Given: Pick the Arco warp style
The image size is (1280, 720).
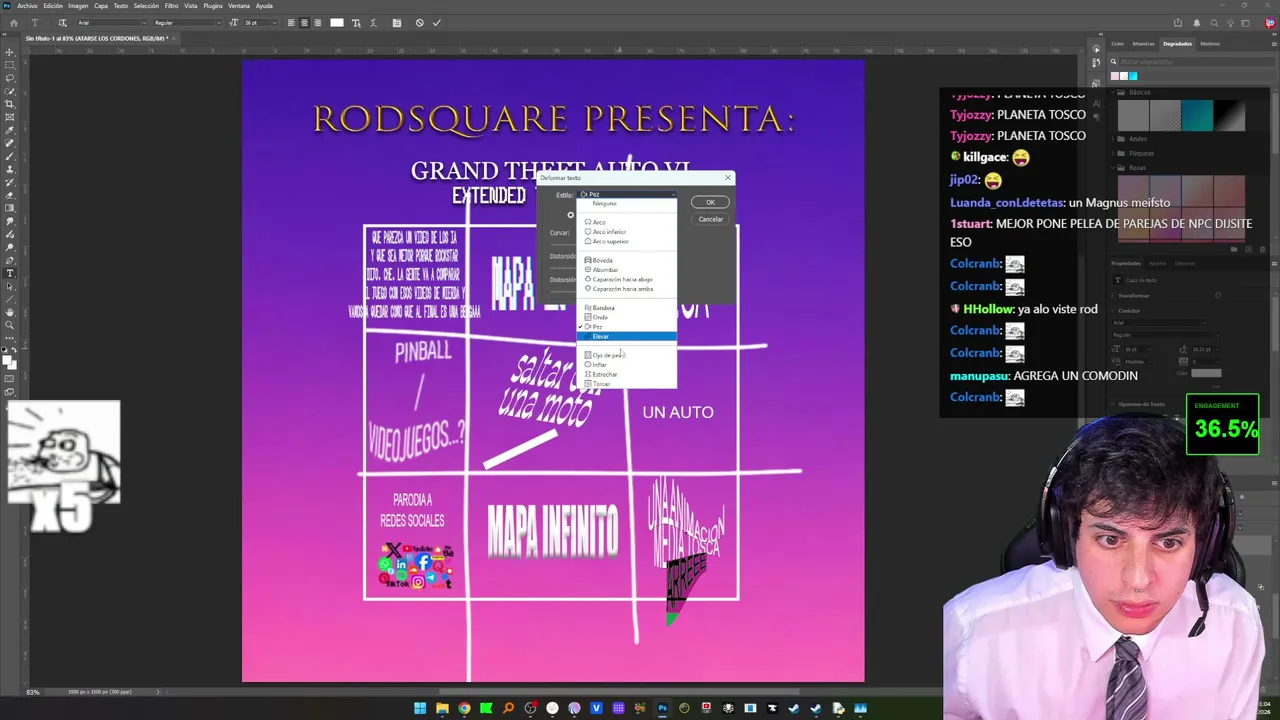Looking at the screenshot, I should click(627, 222).
